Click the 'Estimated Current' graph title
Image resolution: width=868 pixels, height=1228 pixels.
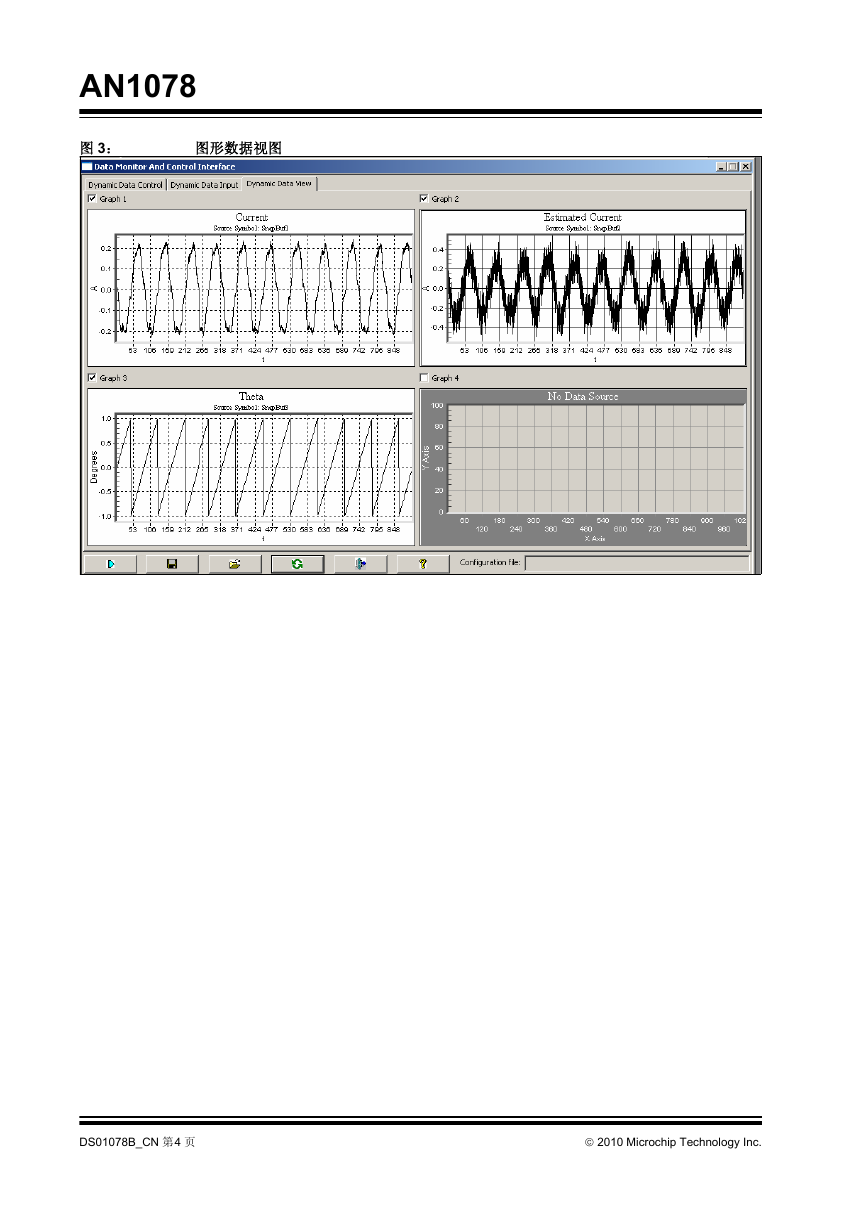(583, 217)
